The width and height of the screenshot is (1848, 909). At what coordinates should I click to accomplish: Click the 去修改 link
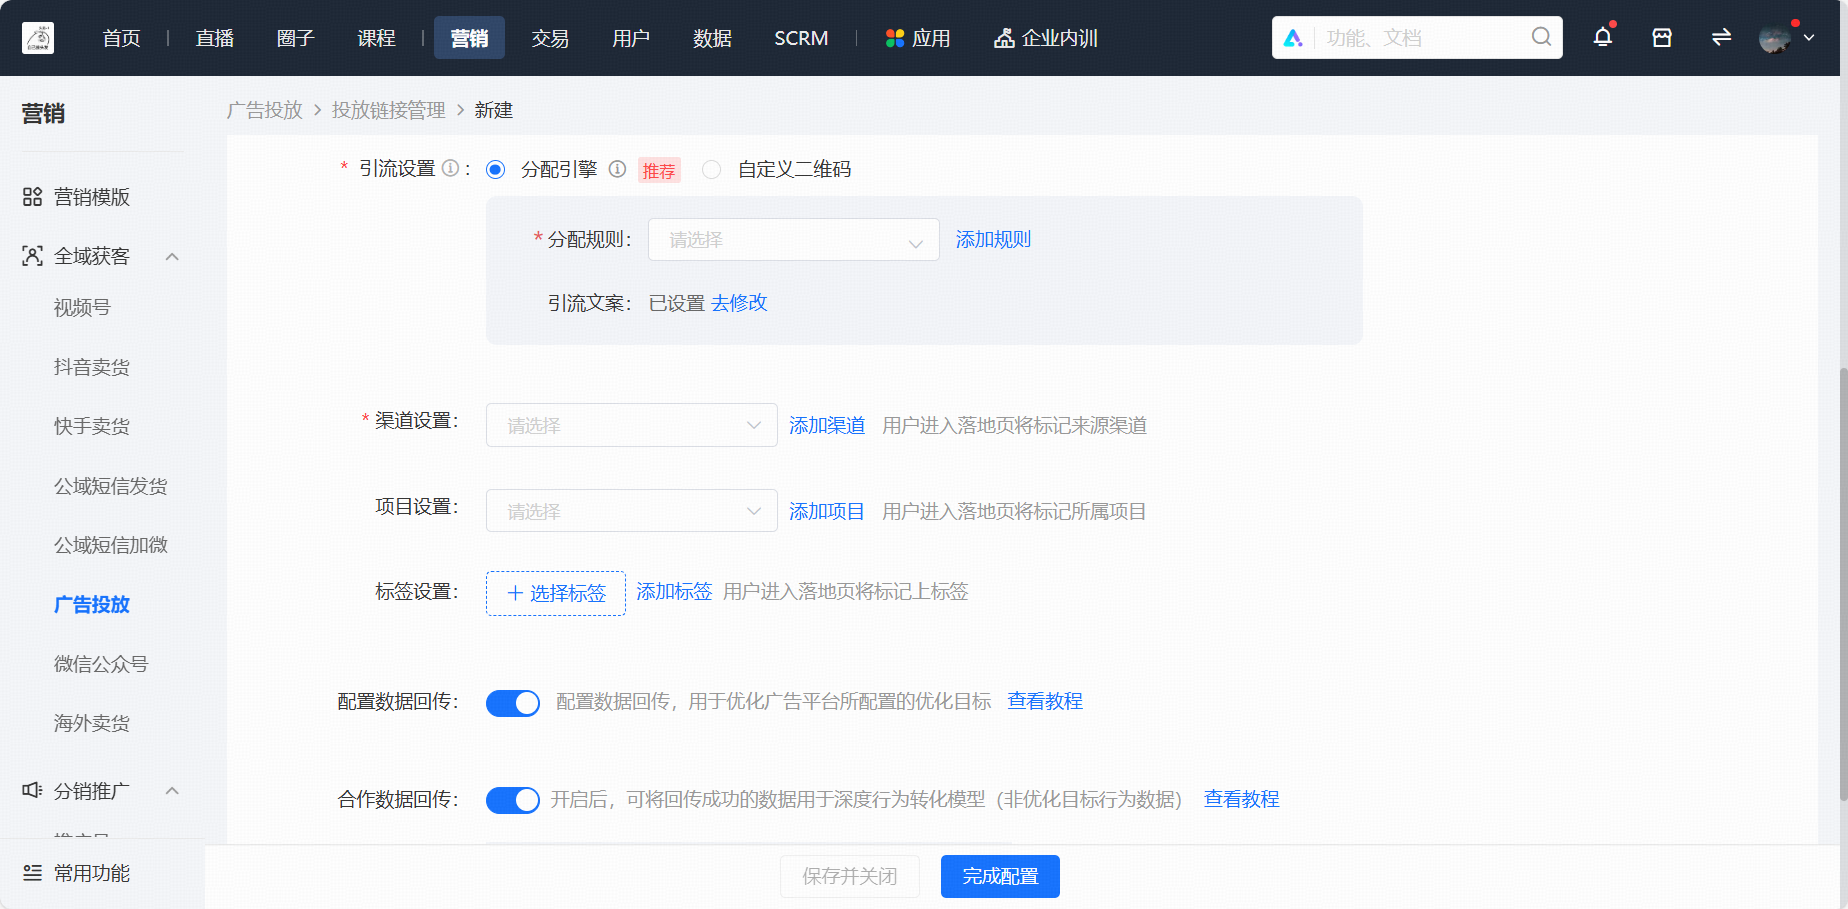(x=739, y=303)
